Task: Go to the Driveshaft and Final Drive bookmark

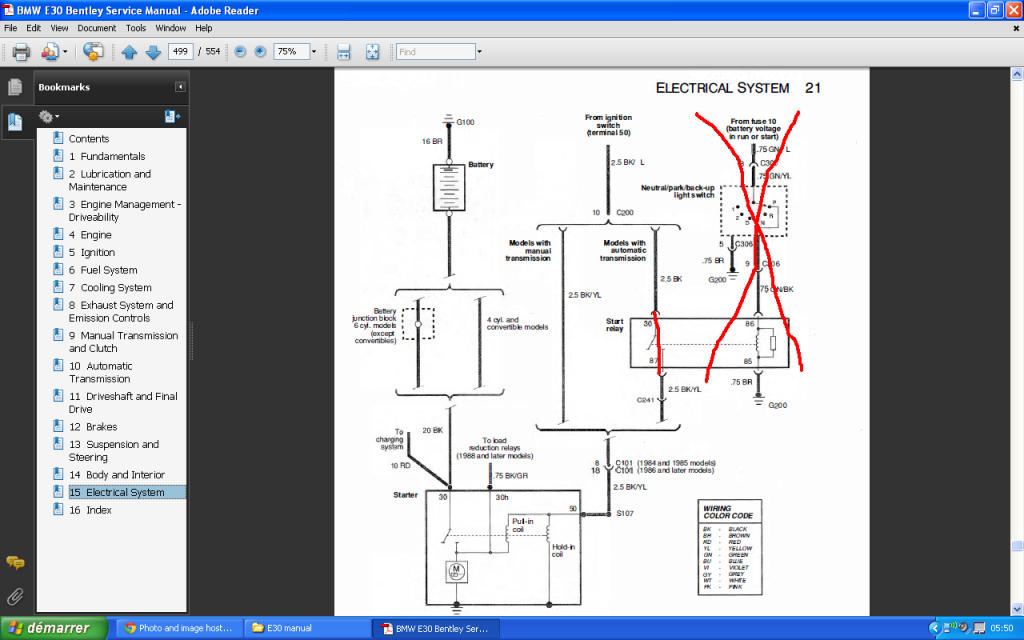Action: pos(123,402)
